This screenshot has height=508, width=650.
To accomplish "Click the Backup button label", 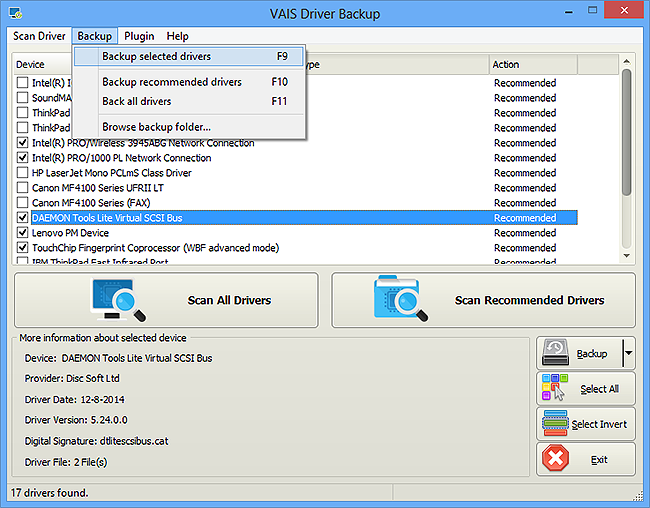I will pyautogui.click(x=592, y=353).
